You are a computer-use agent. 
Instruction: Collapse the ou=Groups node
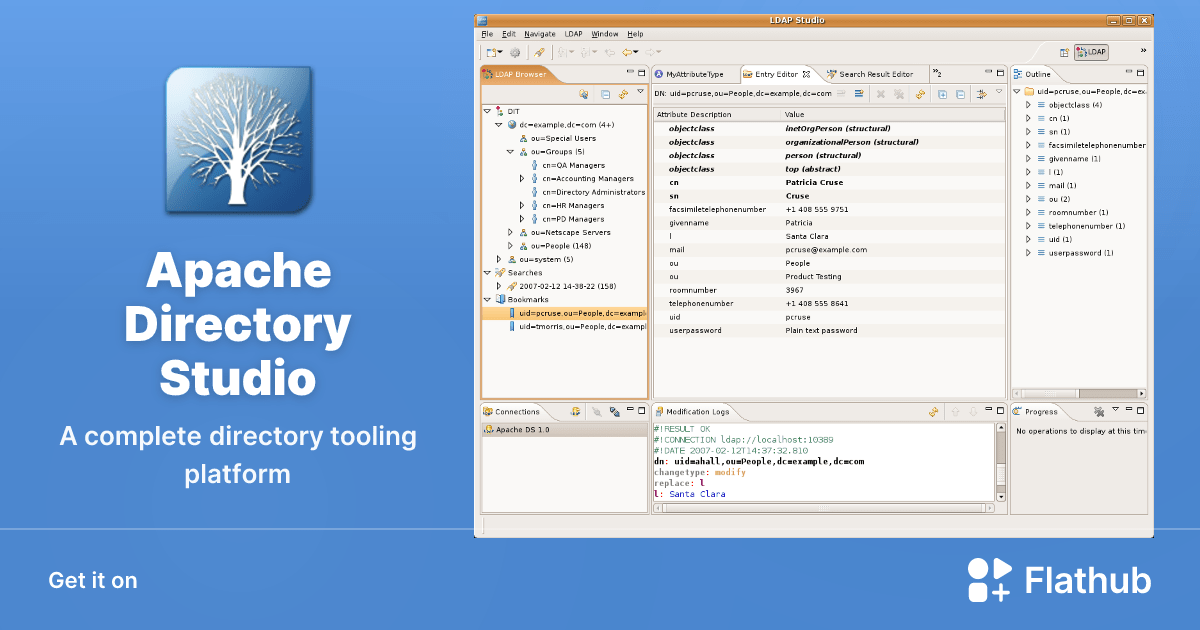[510, 152]
